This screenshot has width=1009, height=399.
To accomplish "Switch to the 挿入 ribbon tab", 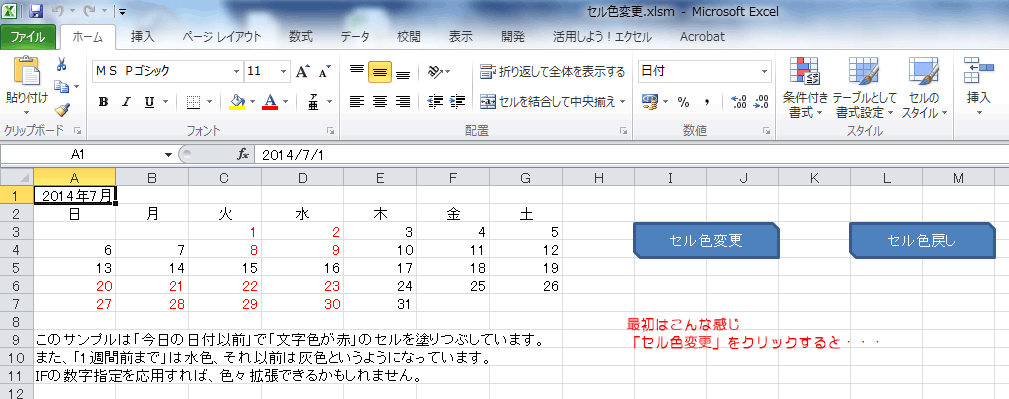I will tap(143, 37).
